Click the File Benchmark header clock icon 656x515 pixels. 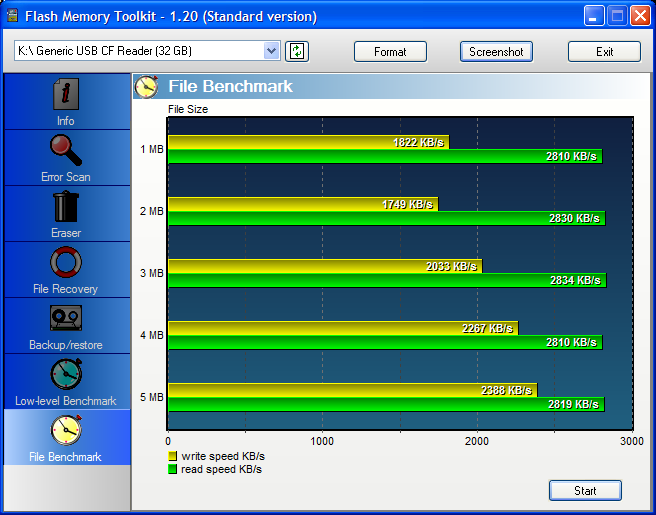(147, 87)
